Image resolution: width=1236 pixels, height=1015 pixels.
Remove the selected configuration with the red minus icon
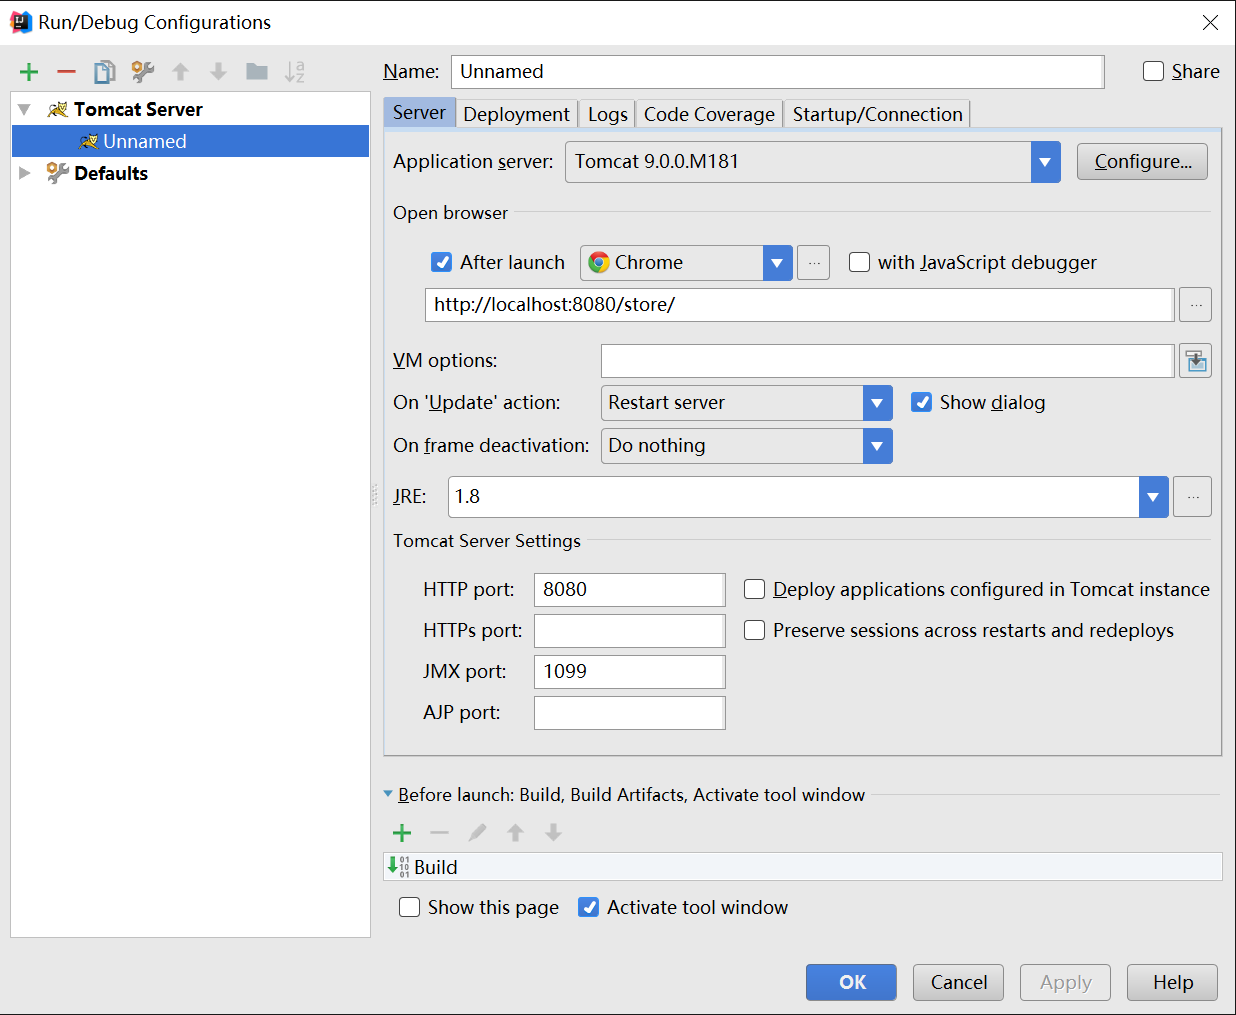click(66, 72)
